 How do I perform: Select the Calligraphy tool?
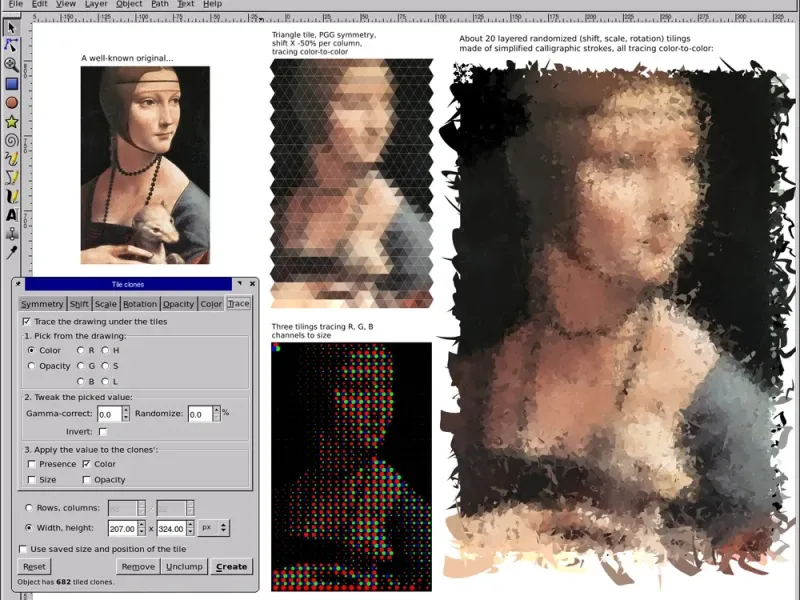pos(11,196)
